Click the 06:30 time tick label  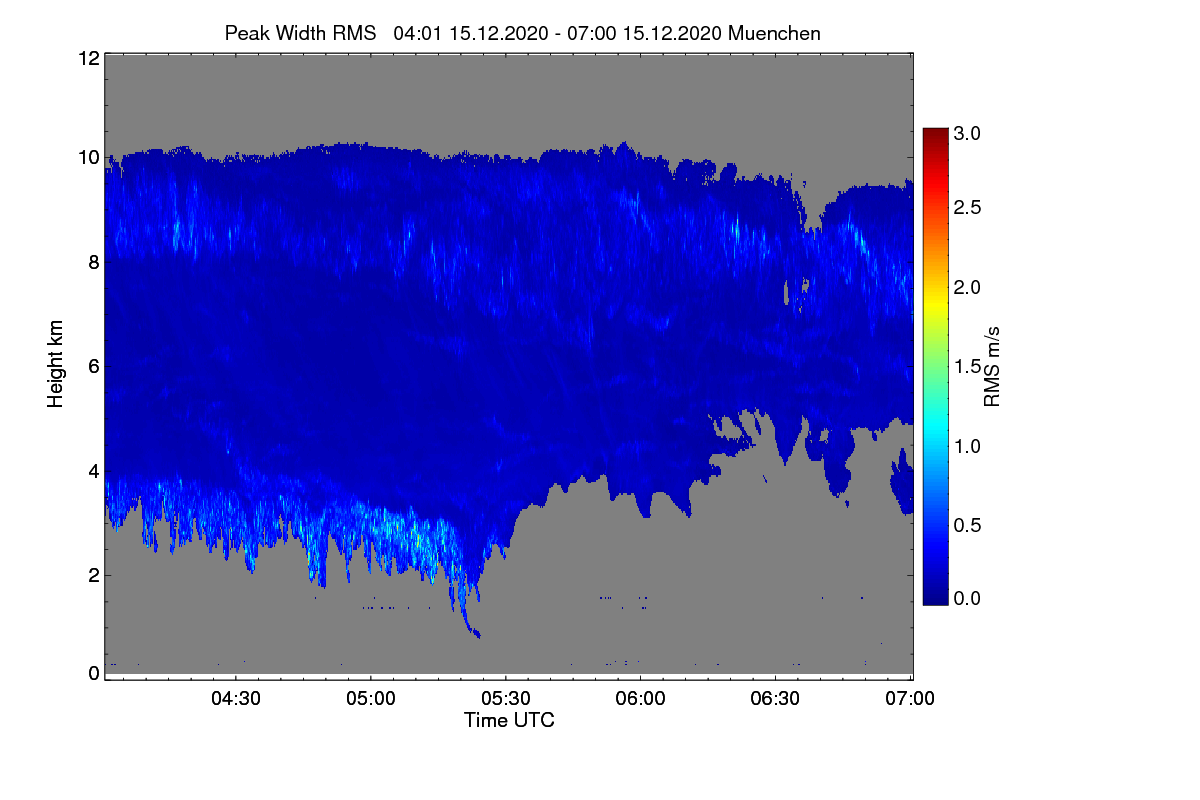[775, 698]
